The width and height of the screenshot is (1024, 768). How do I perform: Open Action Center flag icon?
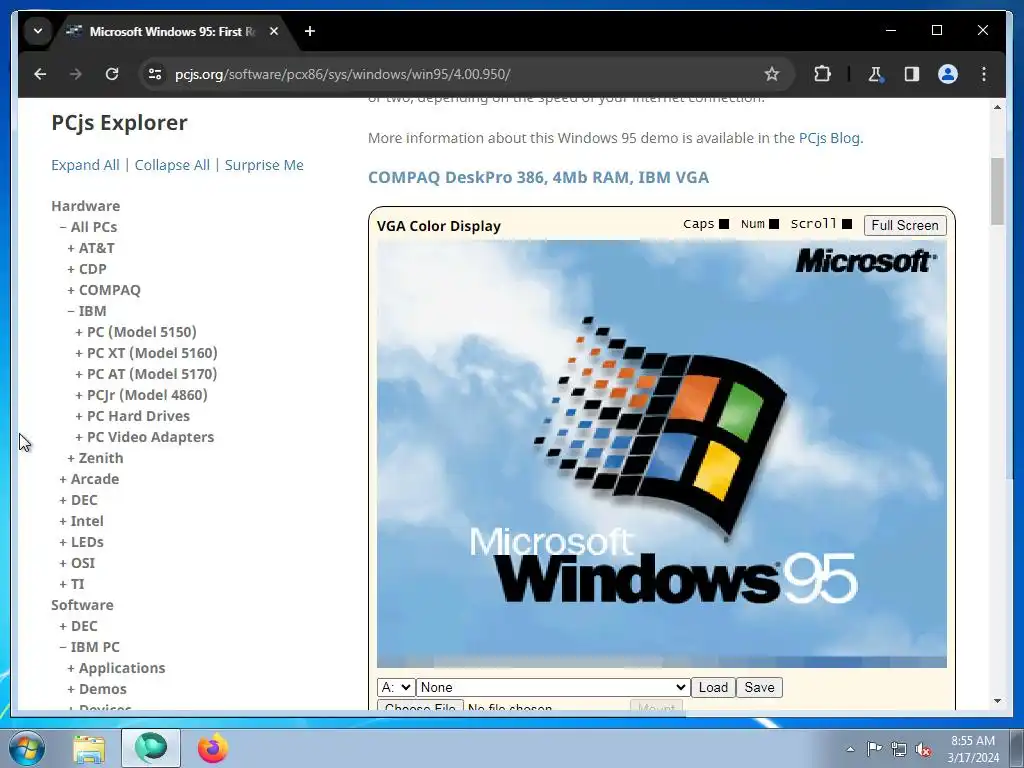pyautogui.click(x=874, y=749)
